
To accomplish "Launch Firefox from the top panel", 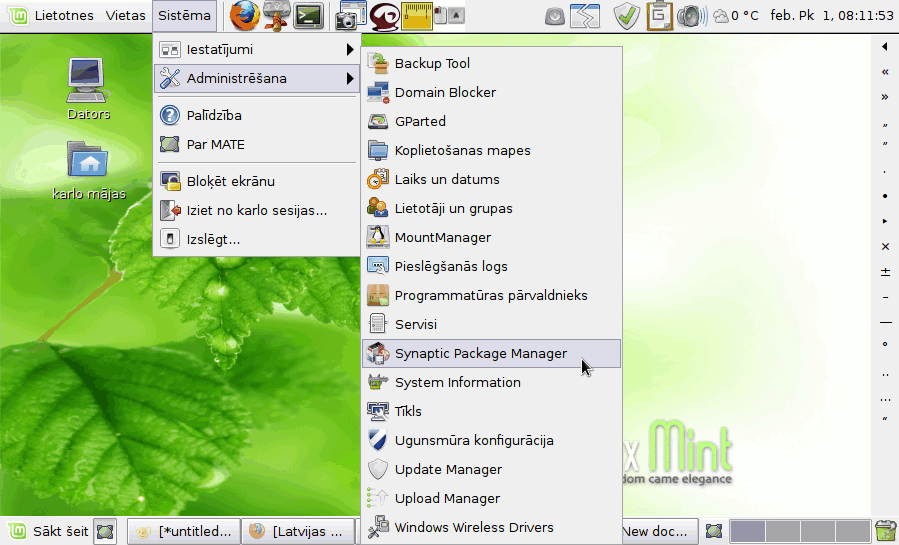I will [245, 15].
